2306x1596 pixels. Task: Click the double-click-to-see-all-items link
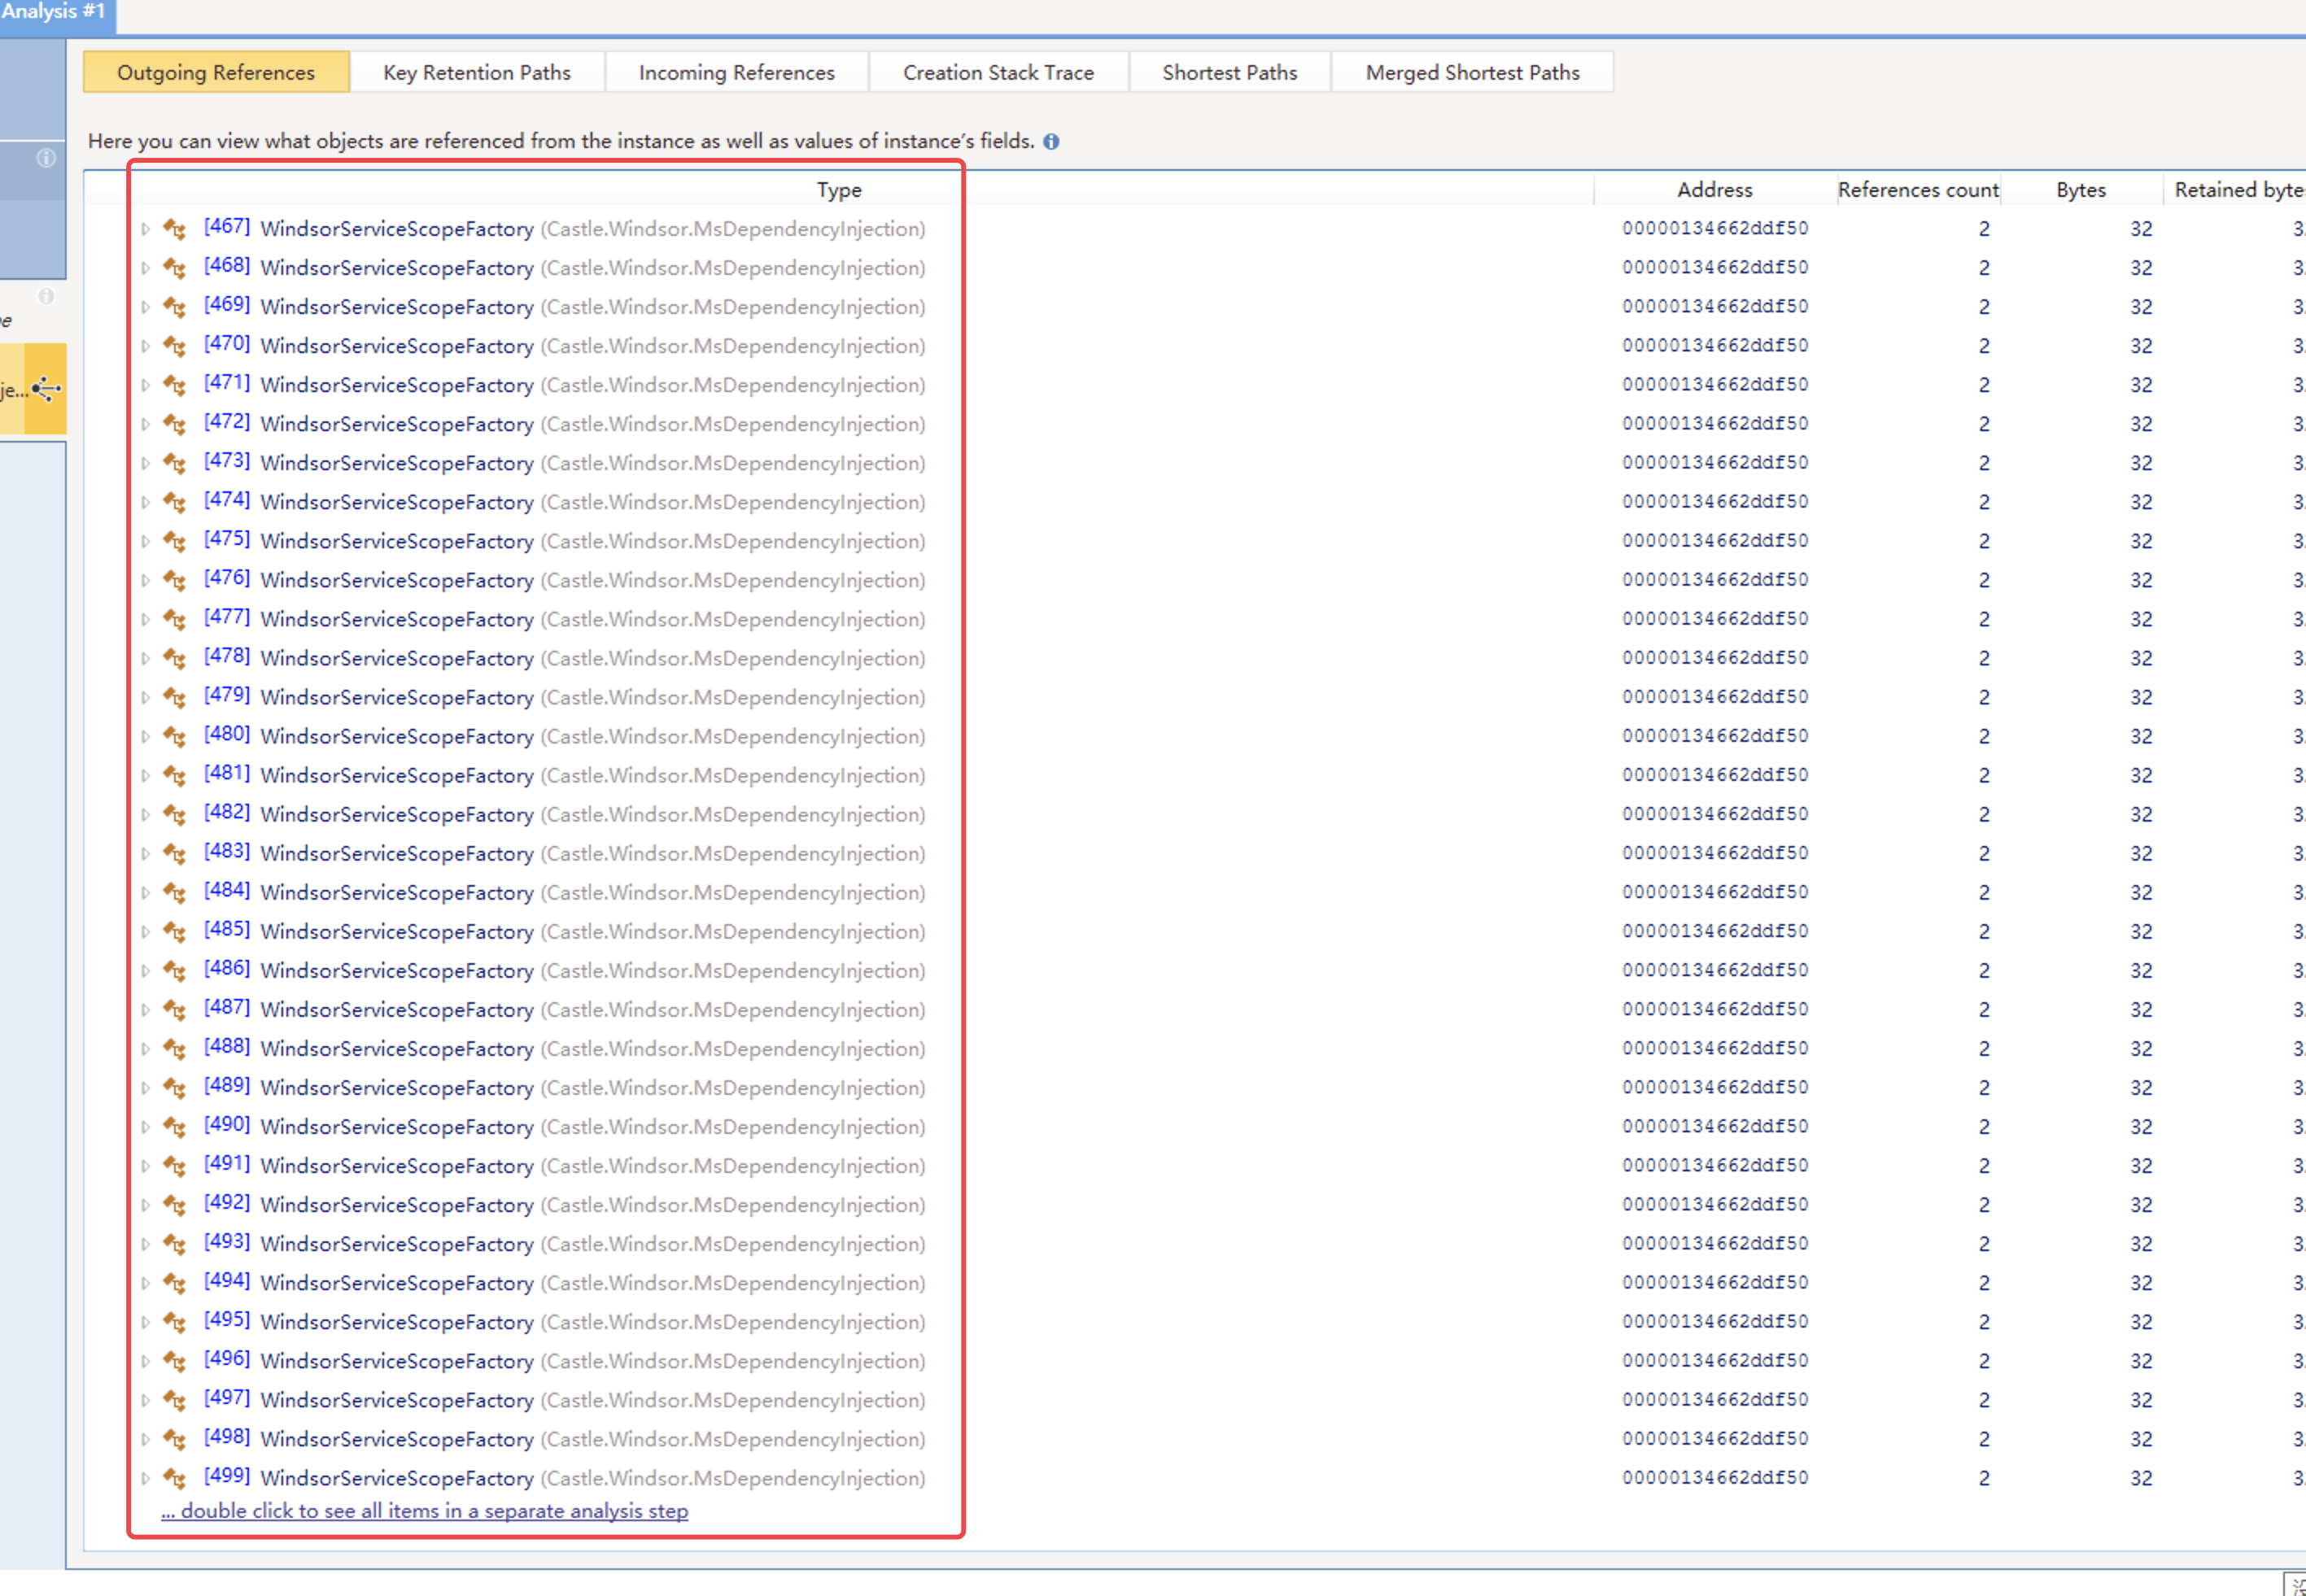pyautogui.click(x=425, y=1511)
